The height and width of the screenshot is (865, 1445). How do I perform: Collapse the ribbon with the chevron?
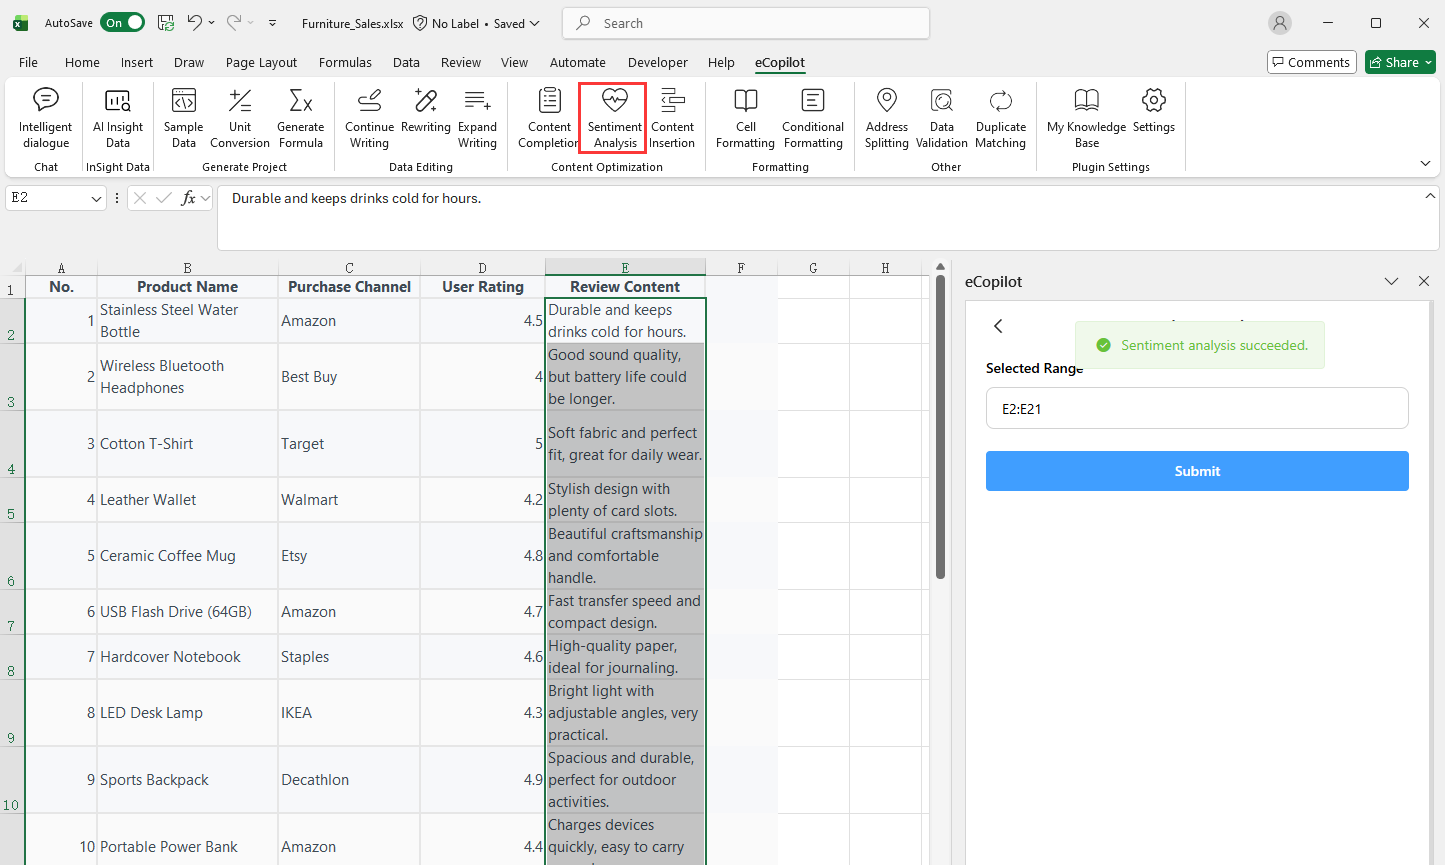point(1425,163)
